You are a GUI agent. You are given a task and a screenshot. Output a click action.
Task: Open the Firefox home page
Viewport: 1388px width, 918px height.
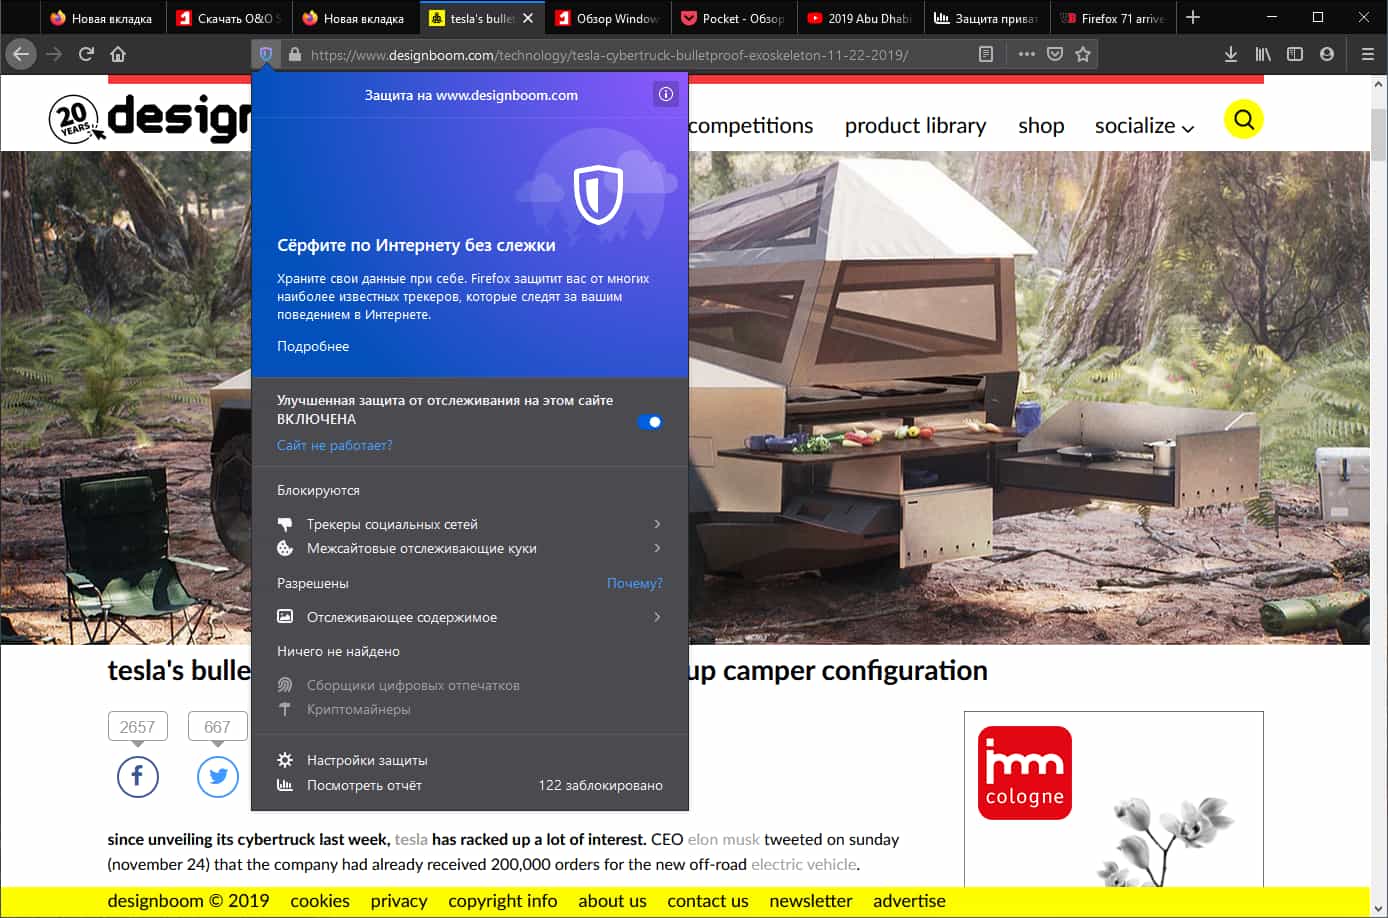118,54
